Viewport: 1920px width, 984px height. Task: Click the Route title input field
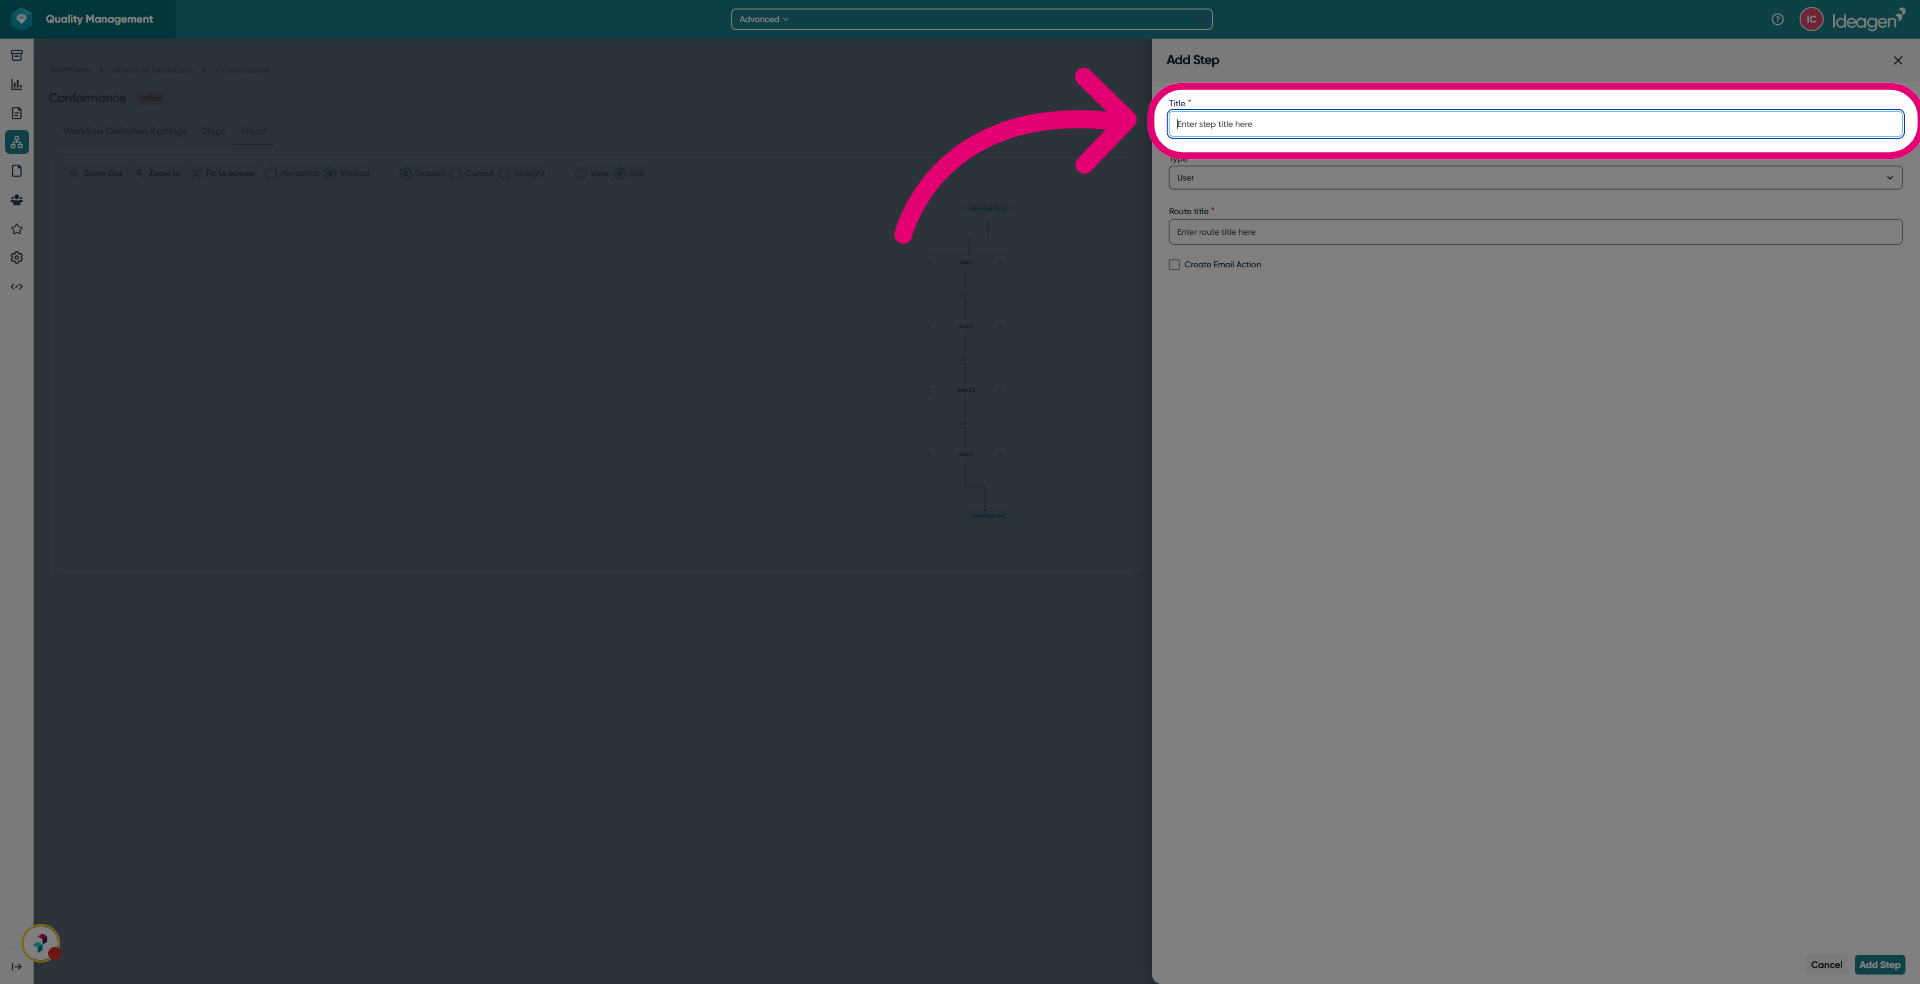[1535, 232]
